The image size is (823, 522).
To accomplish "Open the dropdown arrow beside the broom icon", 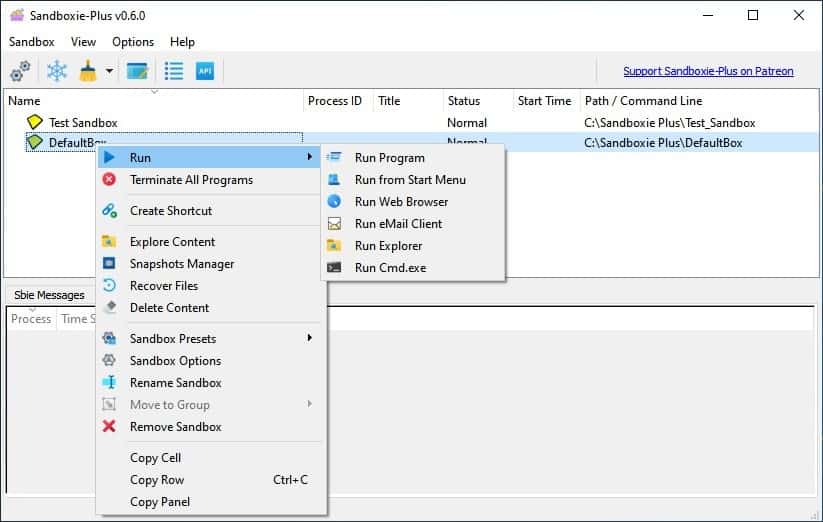I will click(109, 72).
